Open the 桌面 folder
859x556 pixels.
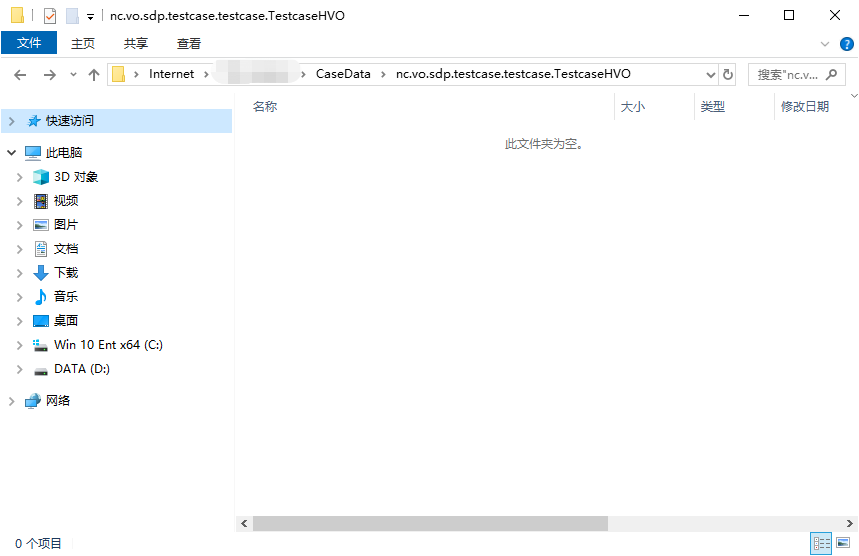click(66, 320)
